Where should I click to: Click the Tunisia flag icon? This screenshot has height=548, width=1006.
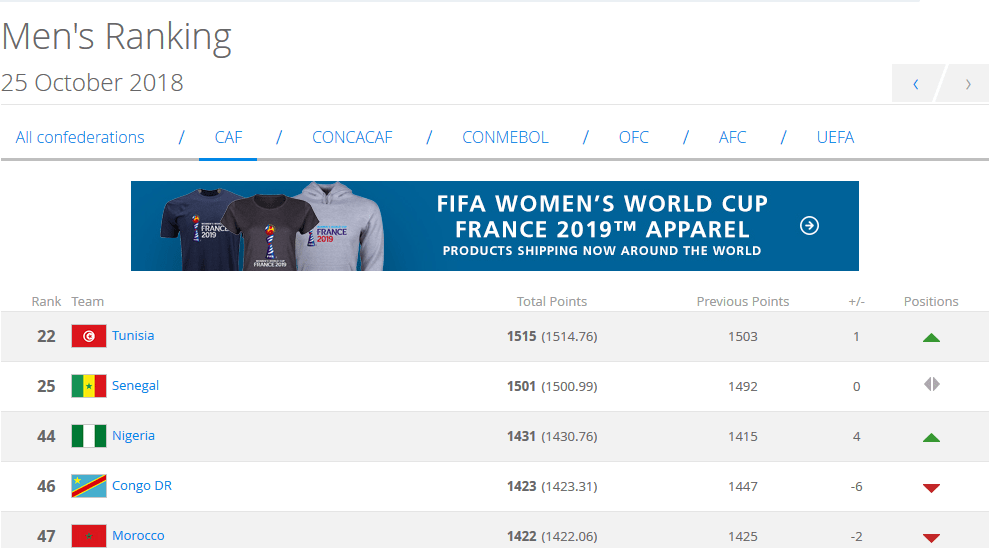pos(89,336)
